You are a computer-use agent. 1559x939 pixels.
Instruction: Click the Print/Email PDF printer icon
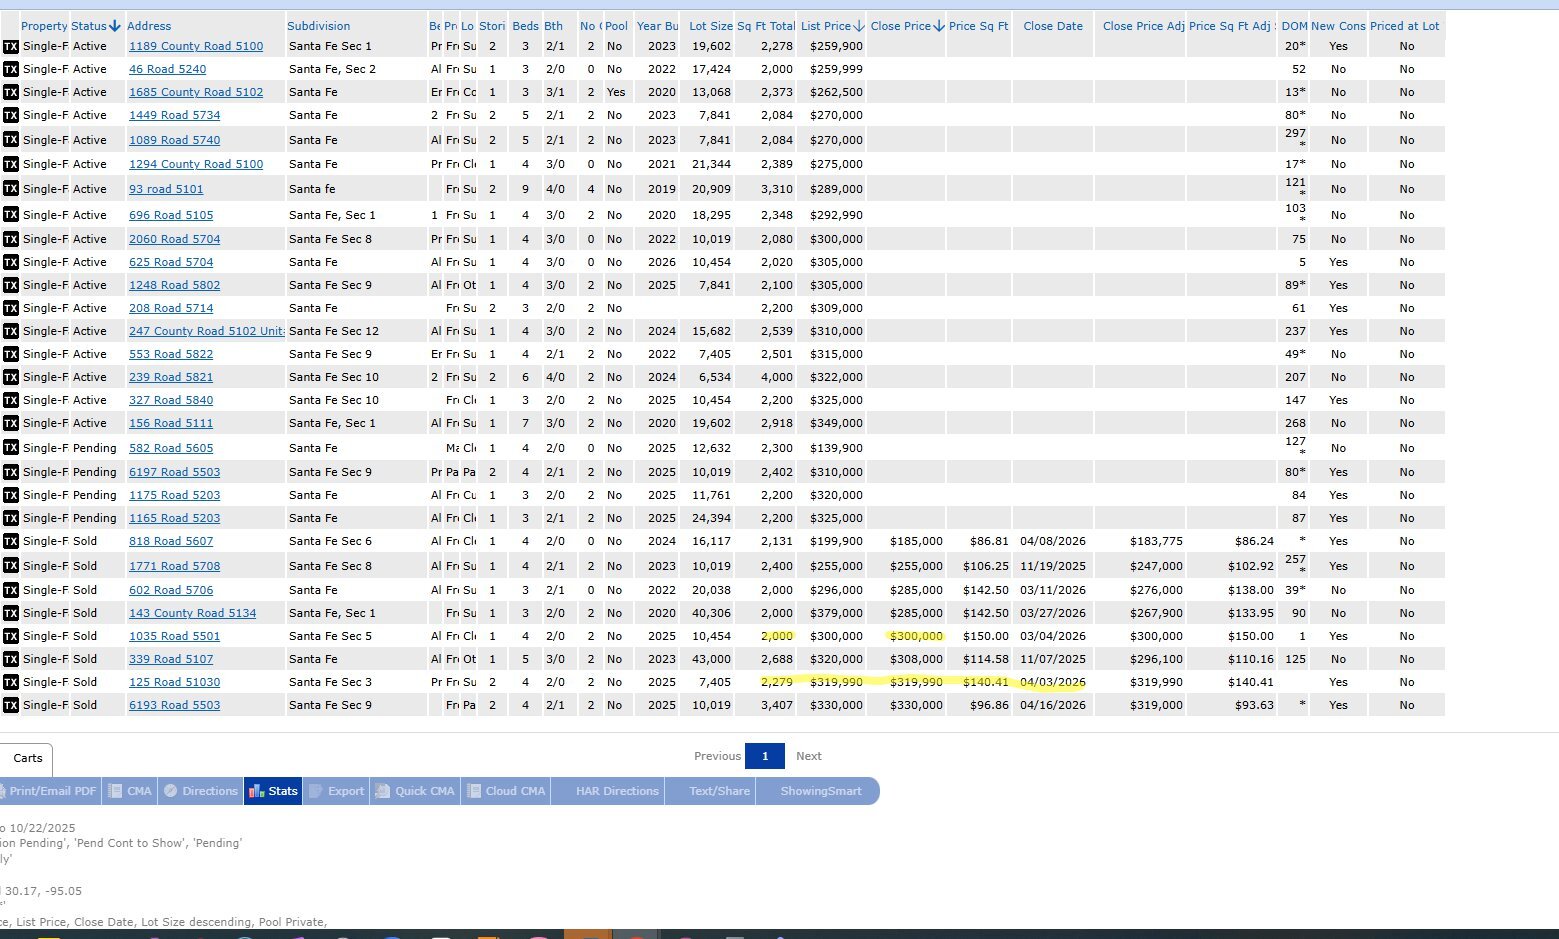tap(3, 791)
